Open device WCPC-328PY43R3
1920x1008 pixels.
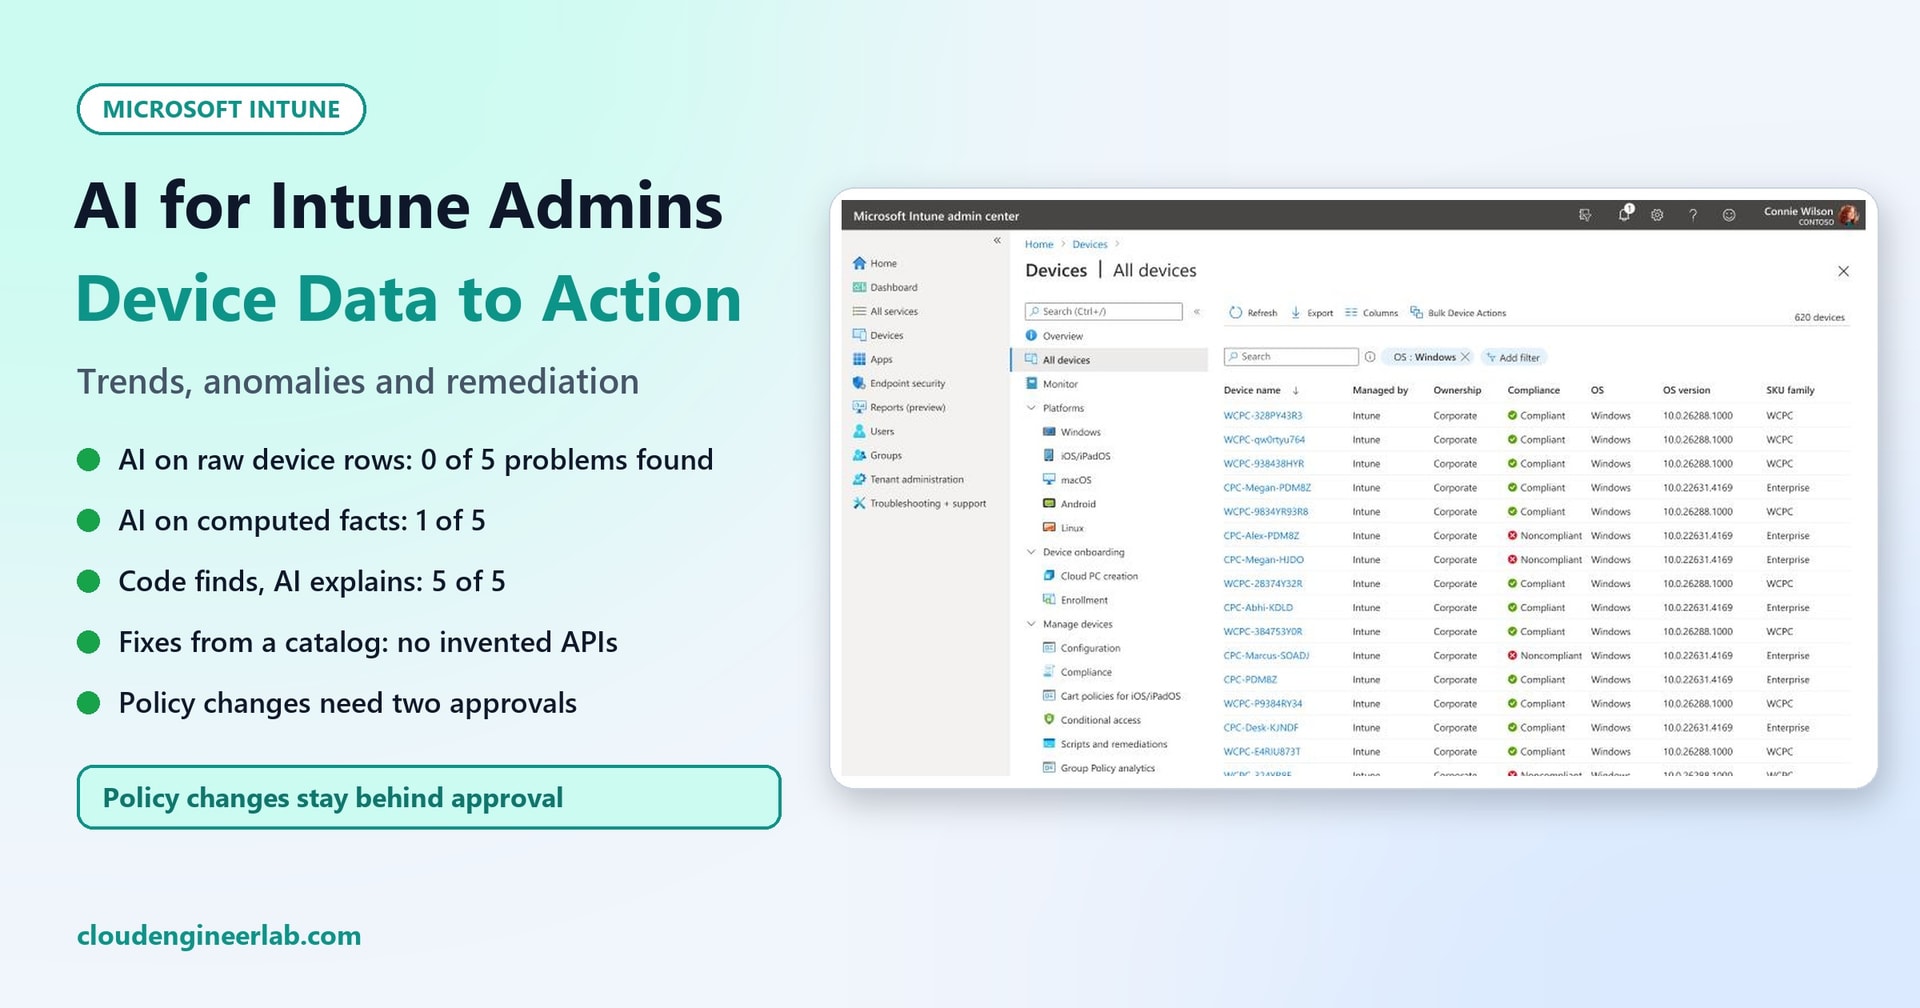pos(1263,415)
